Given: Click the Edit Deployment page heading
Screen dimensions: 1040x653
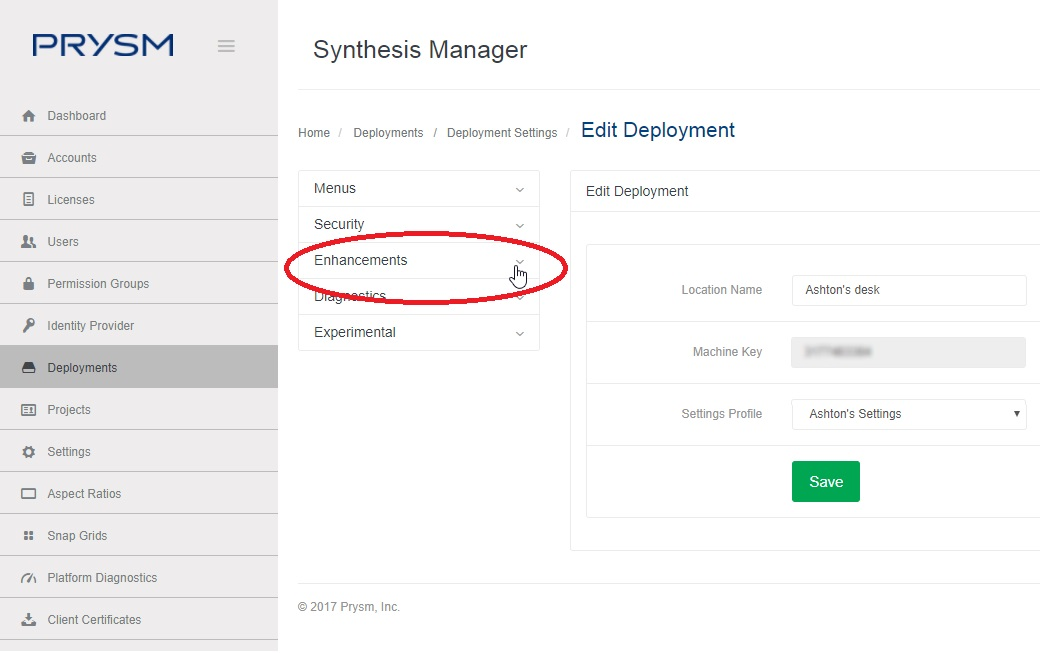Looking at the screenshot, I should 658,130.
